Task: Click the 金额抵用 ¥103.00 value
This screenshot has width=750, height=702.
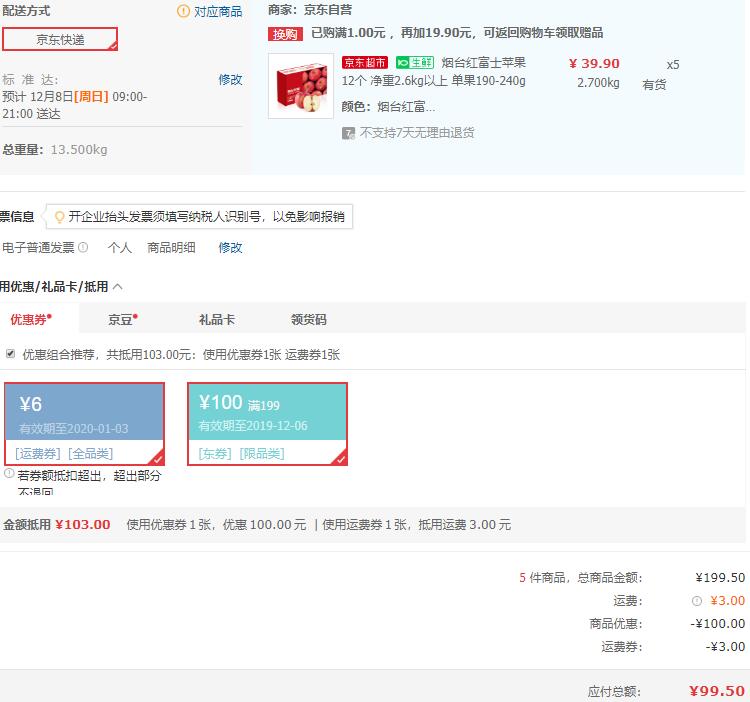Action: point(83,525)
